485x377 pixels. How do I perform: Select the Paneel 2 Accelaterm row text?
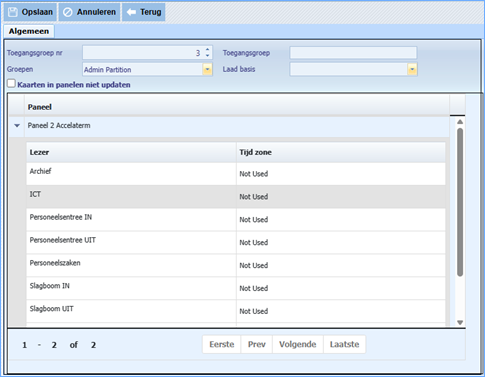(x=59, y=126)
